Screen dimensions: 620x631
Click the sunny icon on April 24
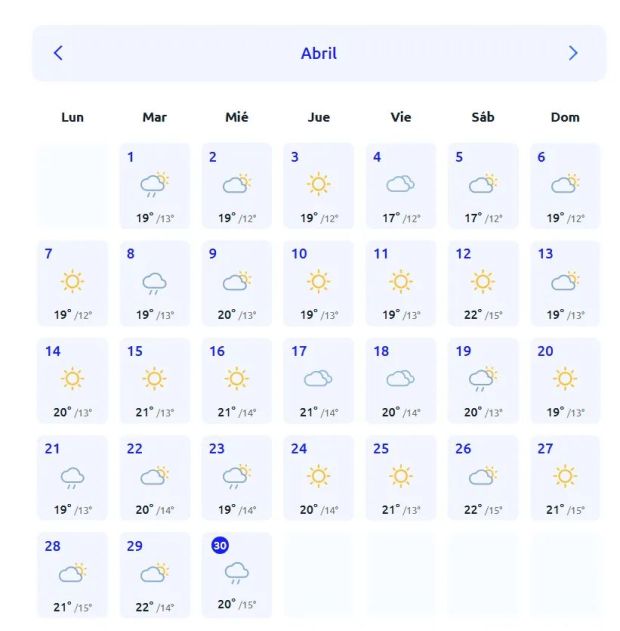point(318,476)
